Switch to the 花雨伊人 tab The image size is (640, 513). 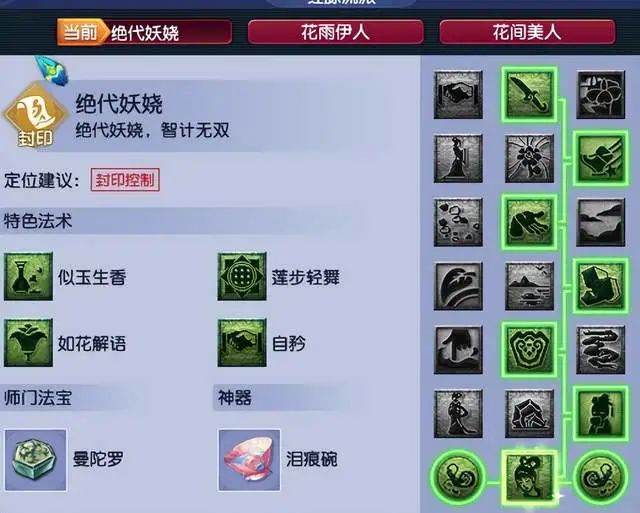(x=336, y=32)
